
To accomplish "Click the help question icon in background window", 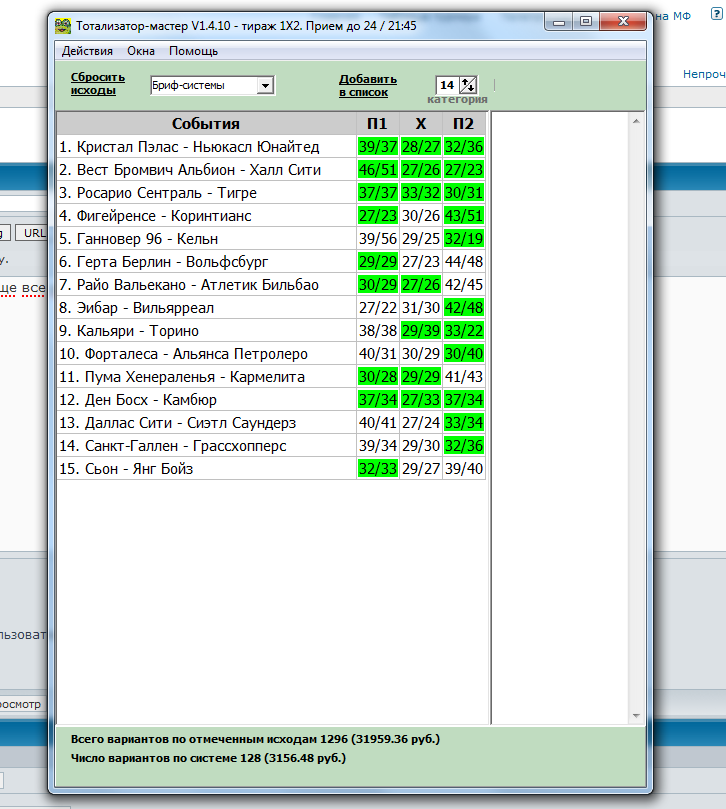I will [717, 13].
